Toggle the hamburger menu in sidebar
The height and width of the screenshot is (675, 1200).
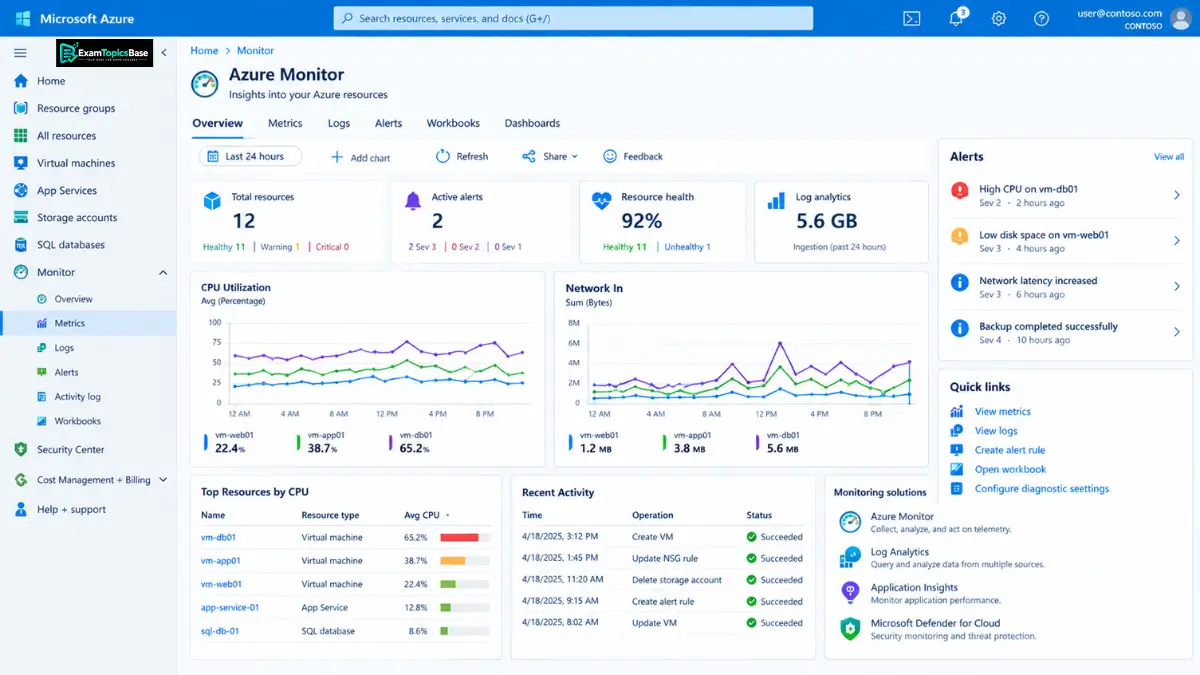20,53
